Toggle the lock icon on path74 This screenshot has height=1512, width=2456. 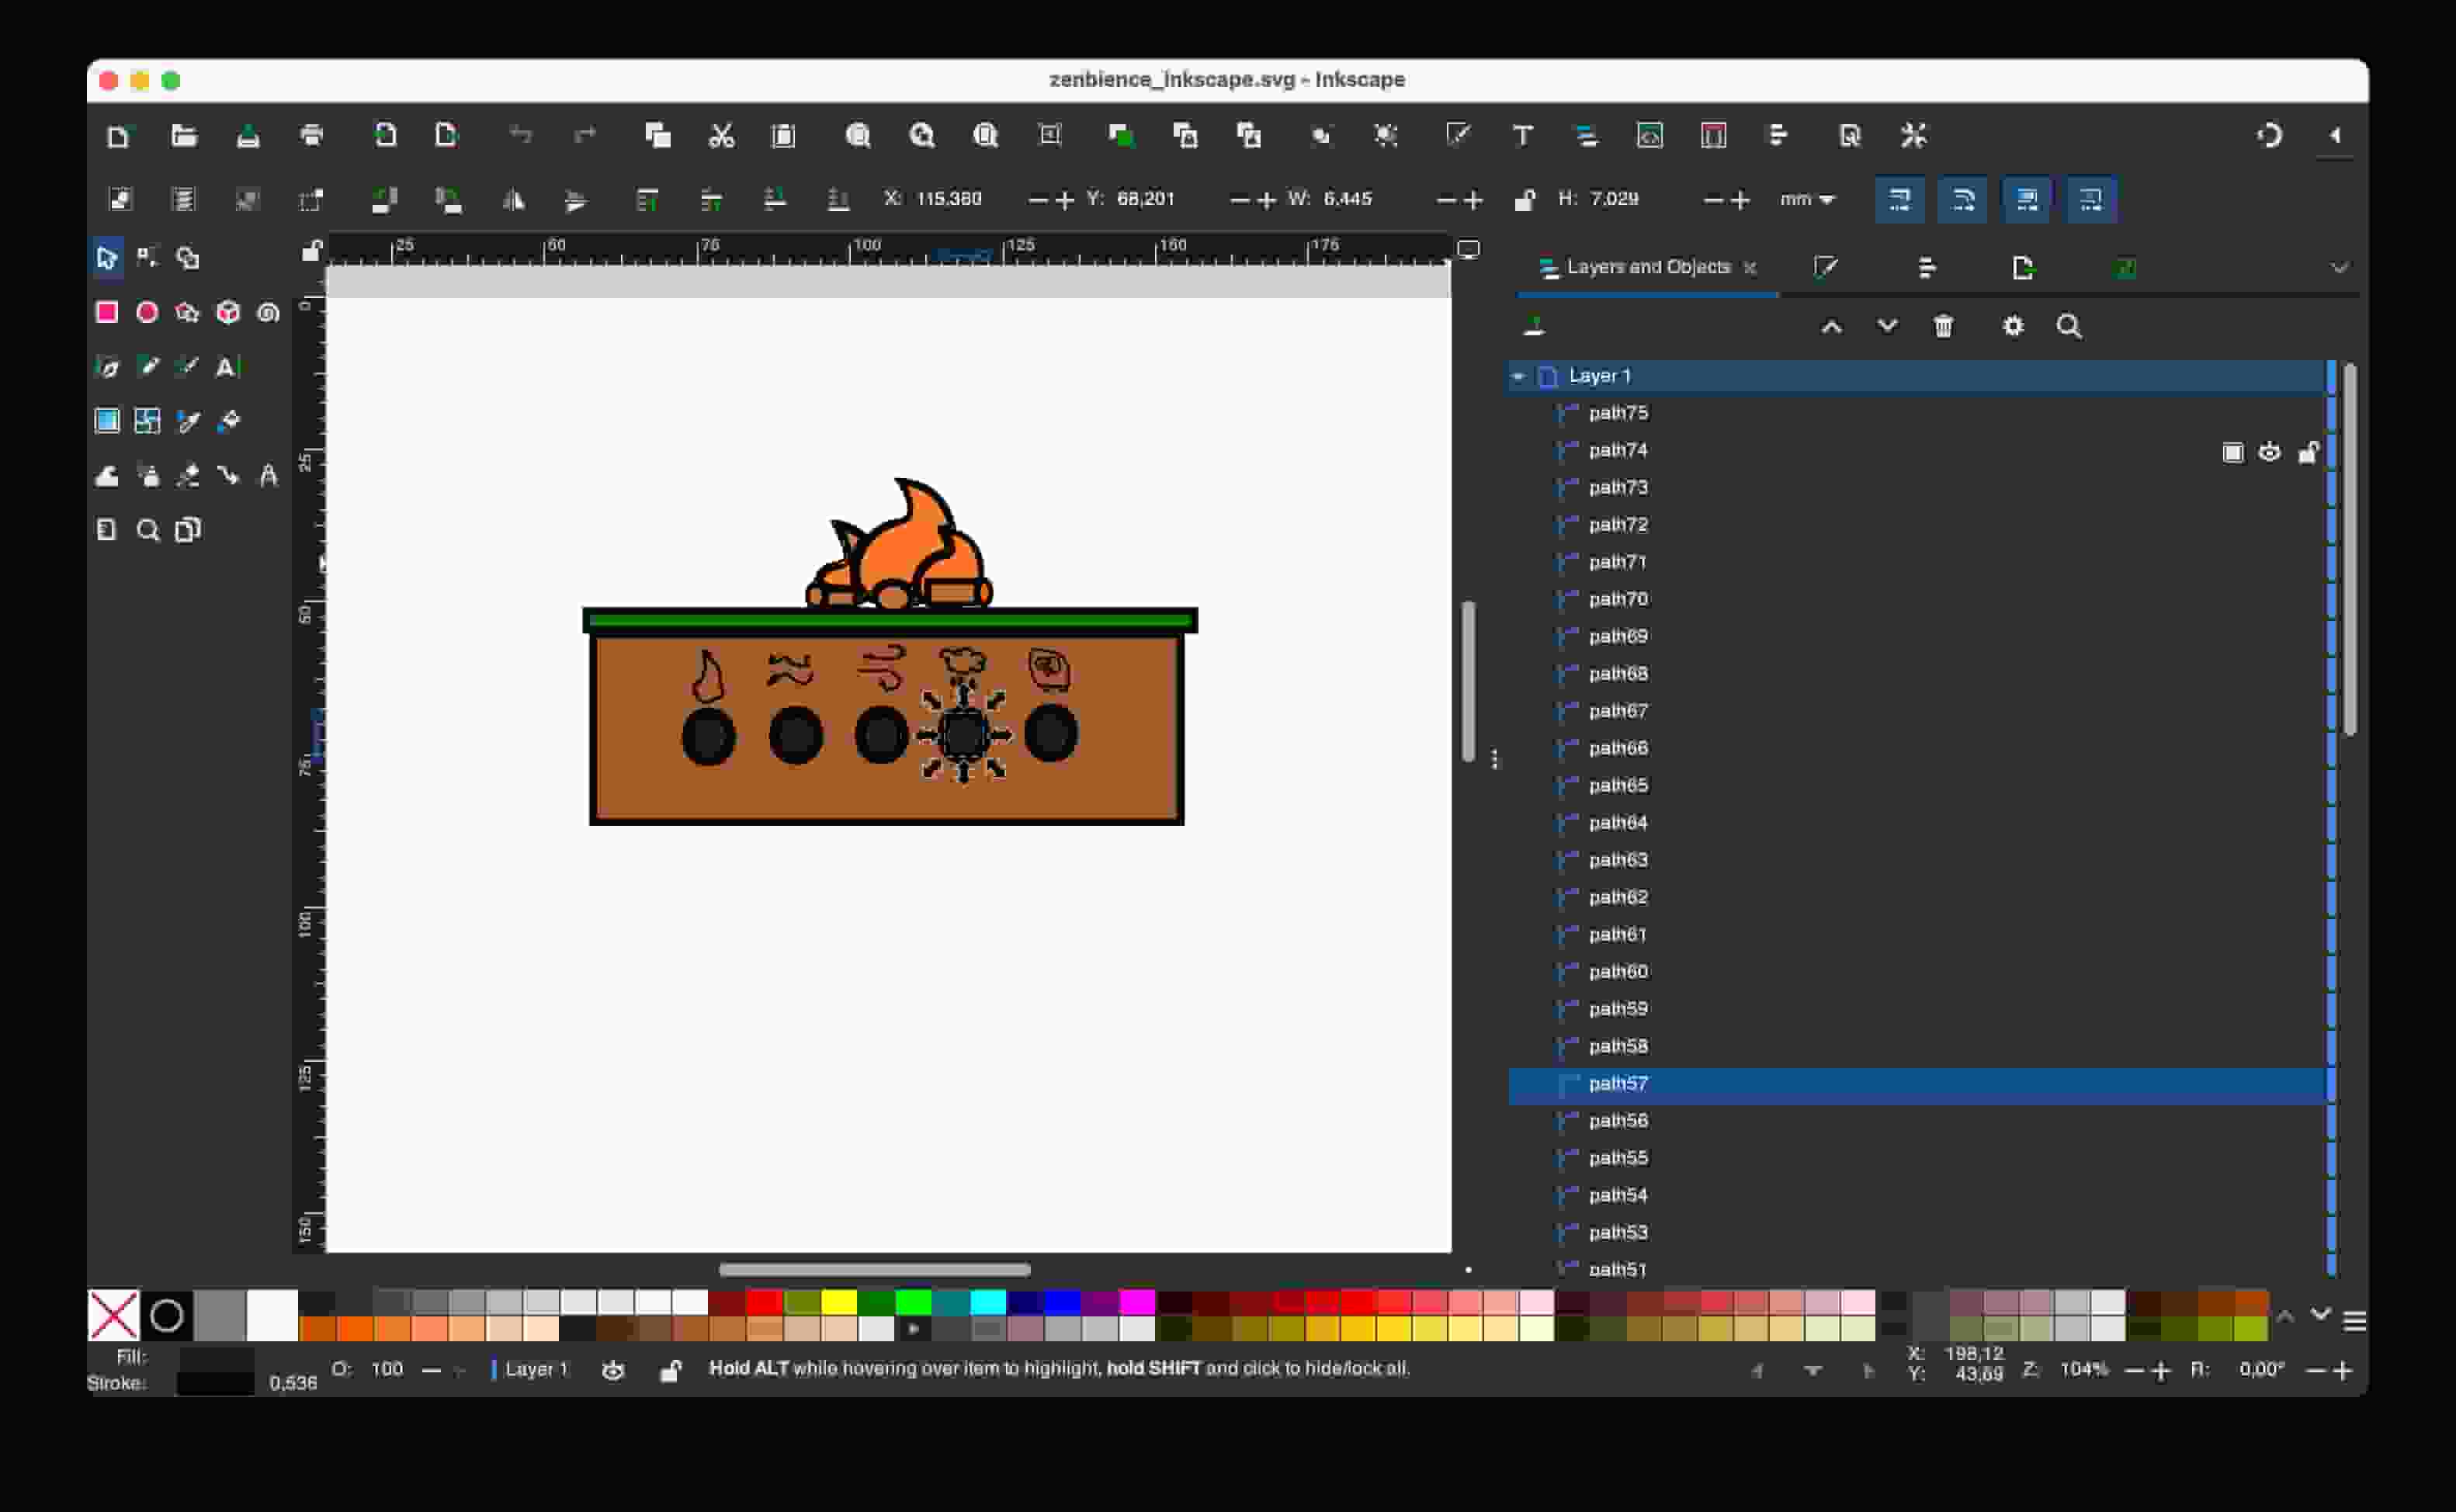click(x=2307, y=452)
